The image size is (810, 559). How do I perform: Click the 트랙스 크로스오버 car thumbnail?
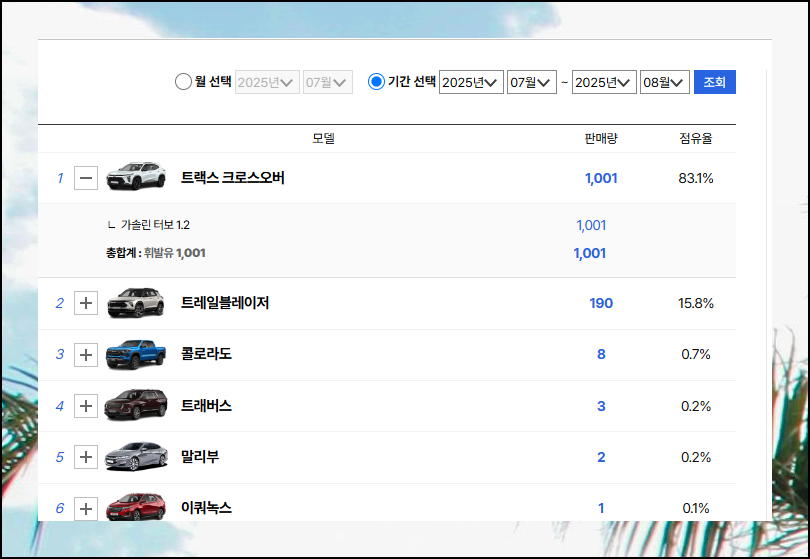click(136, 177)
